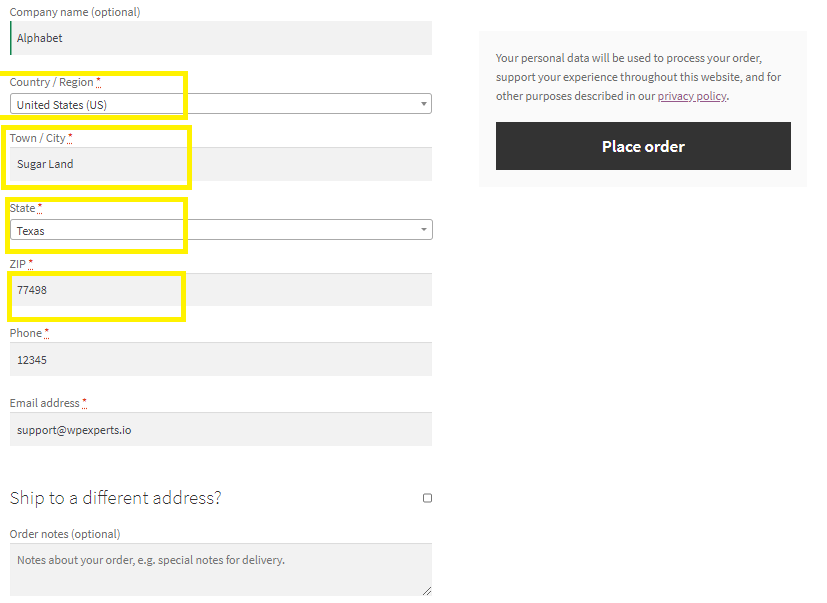The height and width of the screenshot is (603, 827).
Task: Click the Town / City label
Action: coord(37,138)
